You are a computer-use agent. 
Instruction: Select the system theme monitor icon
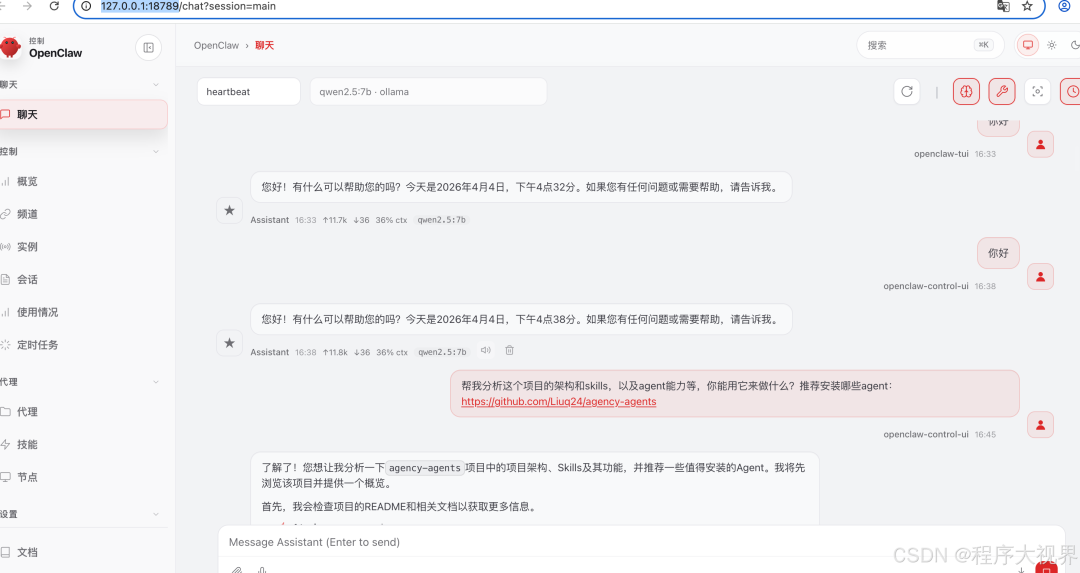[x=1028, y=45]
